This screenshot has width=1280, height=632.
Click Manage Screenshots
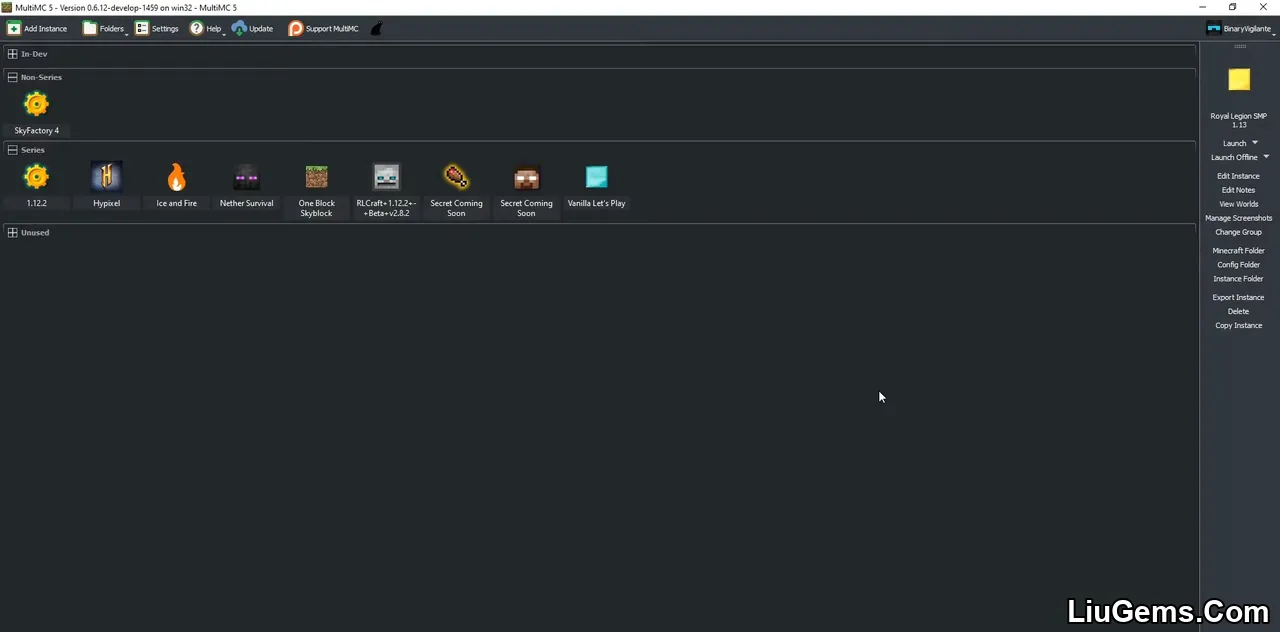click(x=1238, y=218)
